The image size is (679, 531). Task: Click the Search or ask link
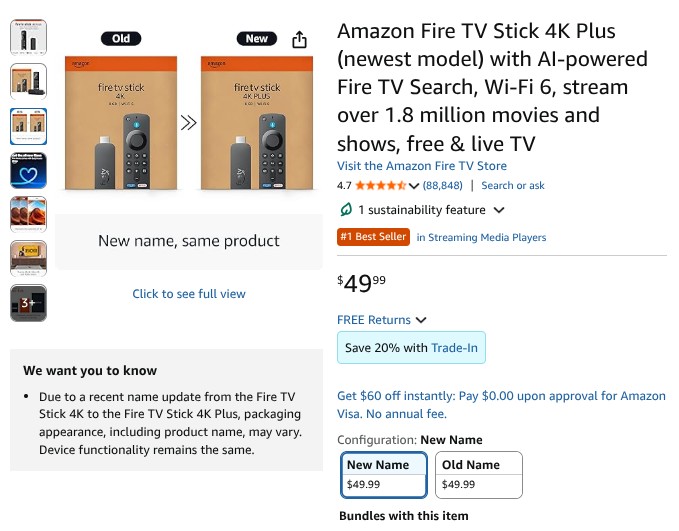(x=512, y=186)
